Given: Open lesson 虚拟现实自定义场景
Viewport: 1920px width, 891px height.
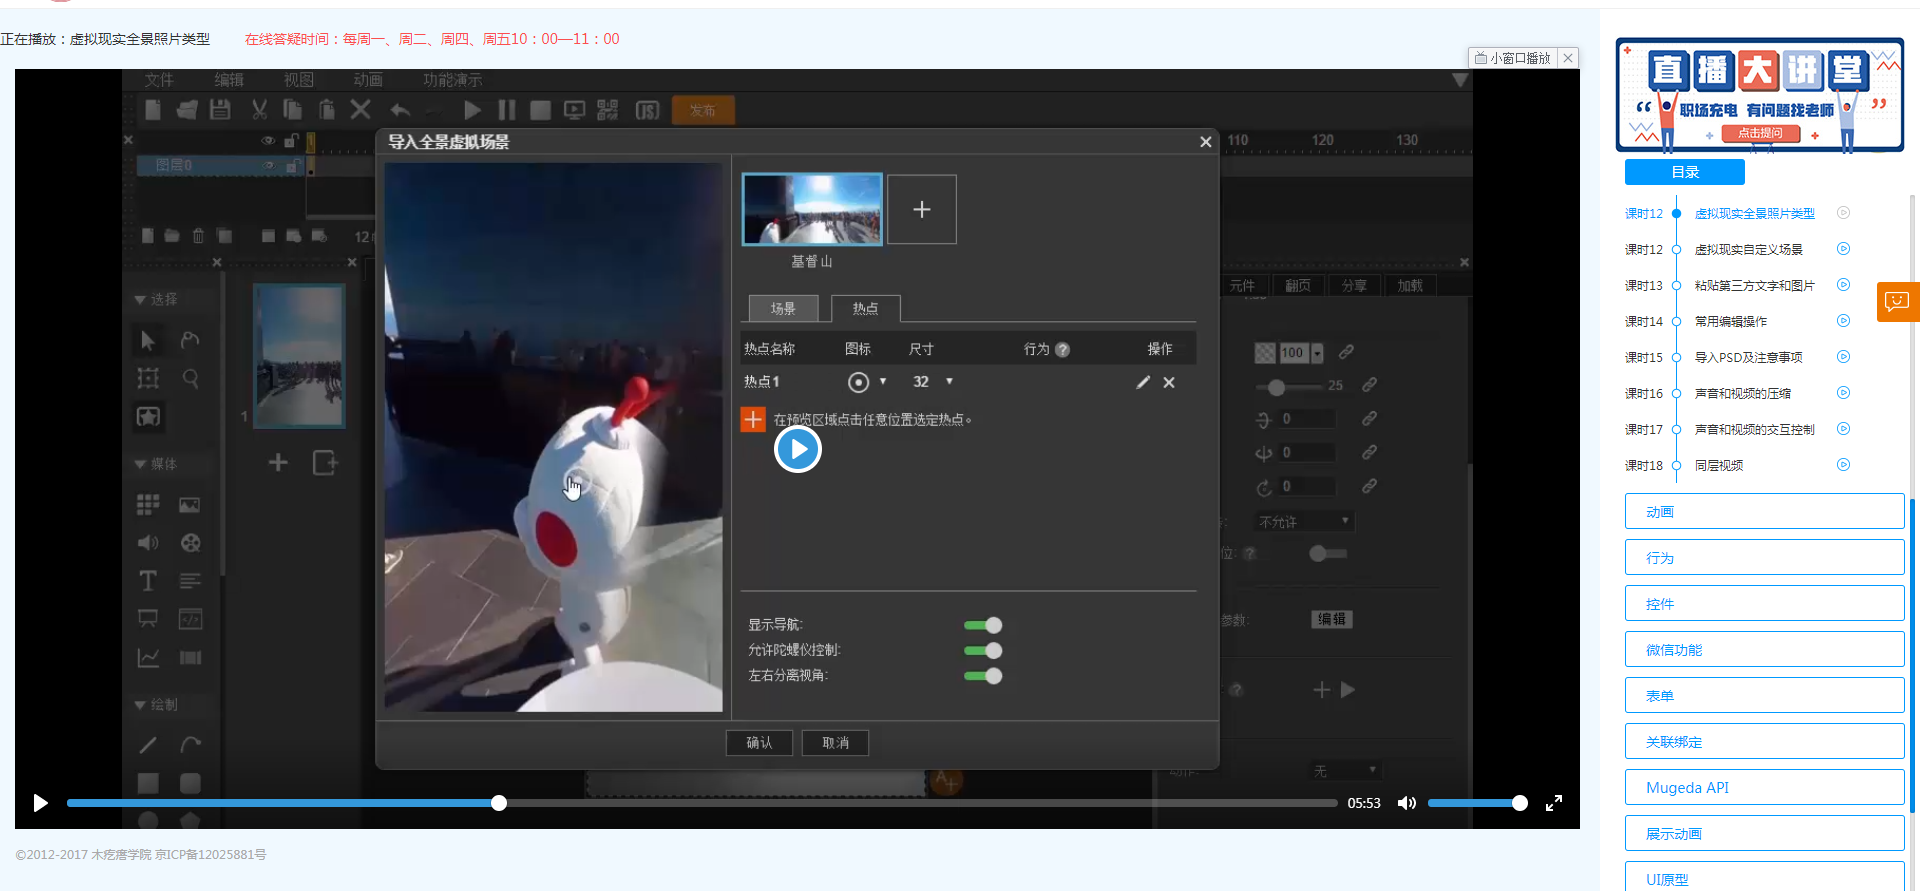Looking at the screenshot, I should (x=1748, y=249).
